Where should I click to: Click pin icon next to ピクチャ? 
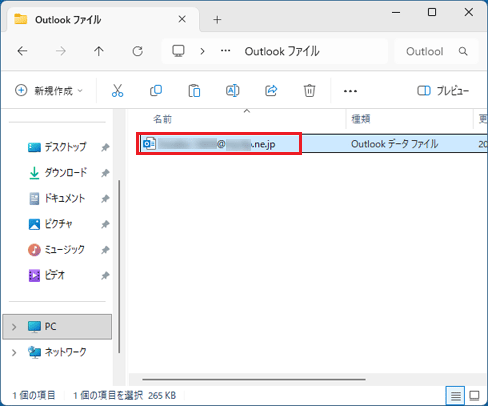(105, 224)
